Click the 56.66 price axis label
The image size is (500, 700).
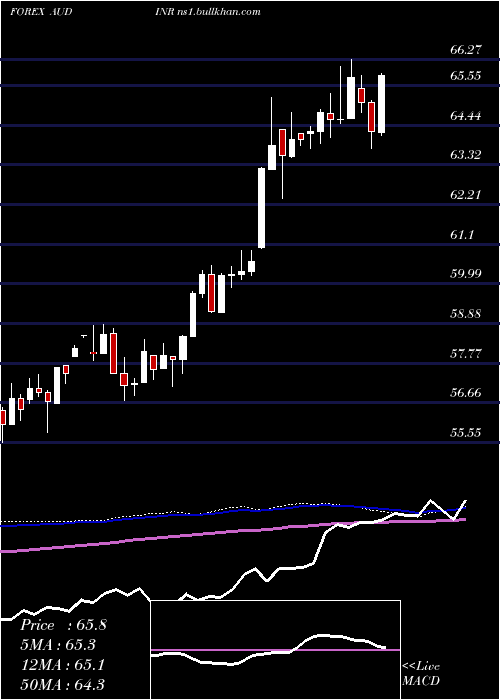[x=466, y=393]
